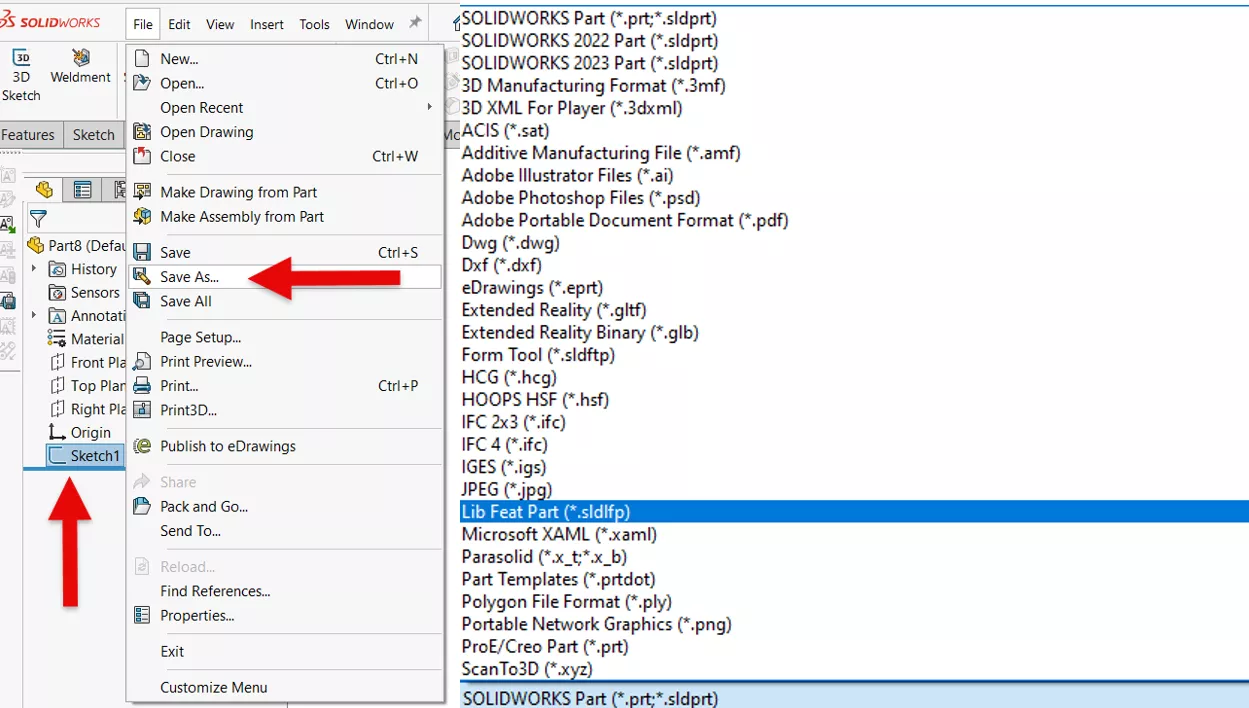Open the Window menu
The height and width of the screenshot is (708, 1249).
[x=369, y=24]
